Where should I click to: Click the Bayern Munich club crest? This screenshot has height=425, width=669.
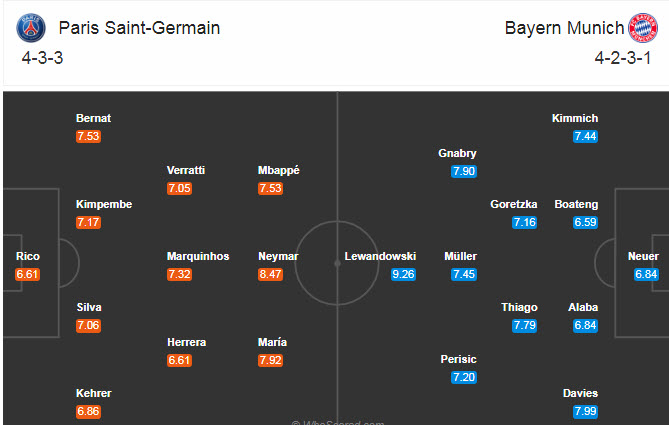tap(642, 28)
